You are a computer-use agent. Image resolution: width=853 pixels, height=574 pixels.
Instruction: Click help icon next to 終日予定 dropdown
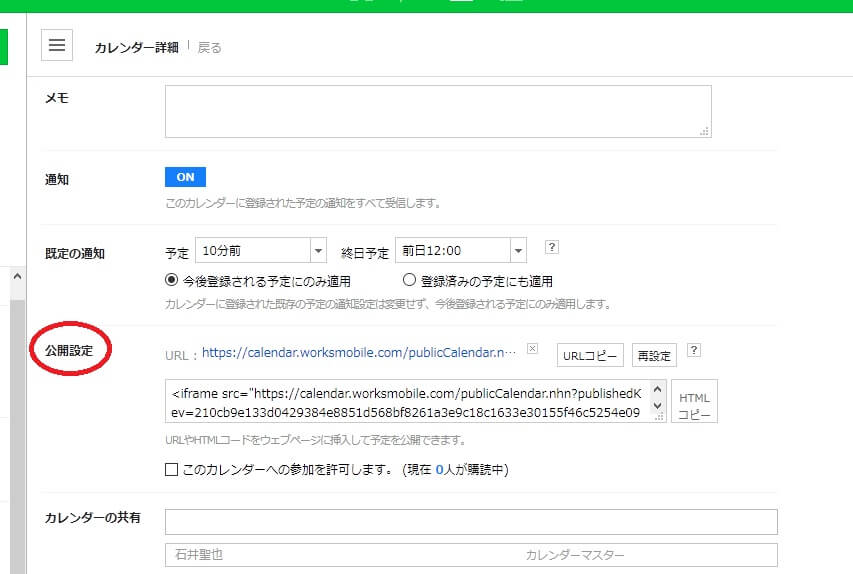tap(550, 248)
